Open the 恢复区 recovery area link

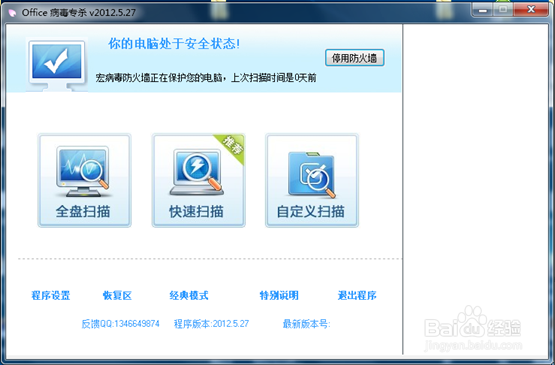click(117, 295)
